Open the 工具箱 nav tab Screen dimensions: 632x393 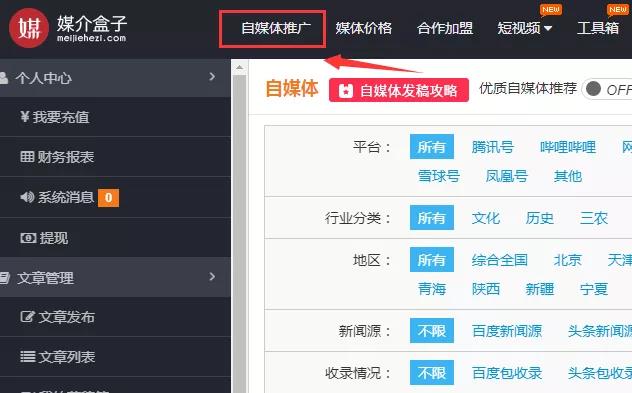[598, 28]
